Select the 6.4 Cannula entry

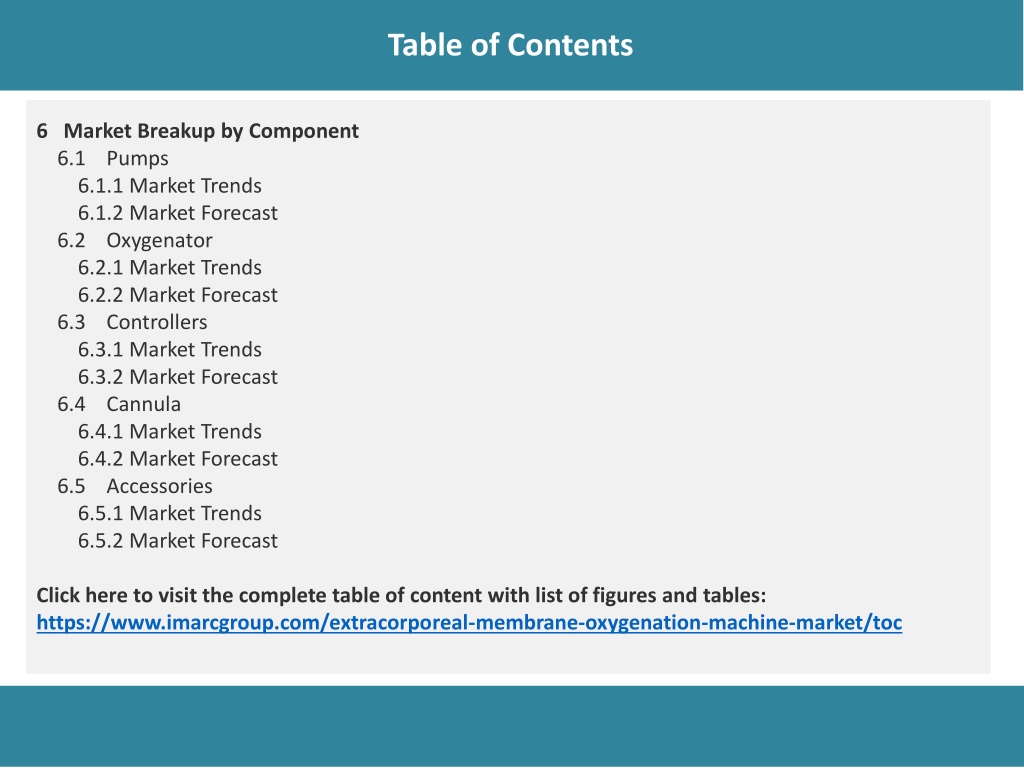[119, 404]
